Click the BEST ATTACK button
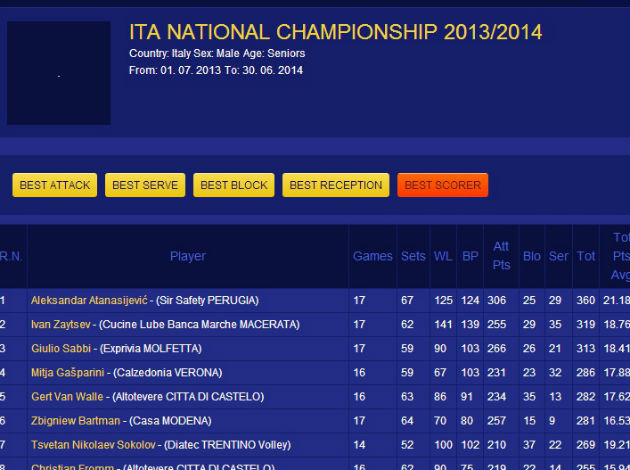 54,185
